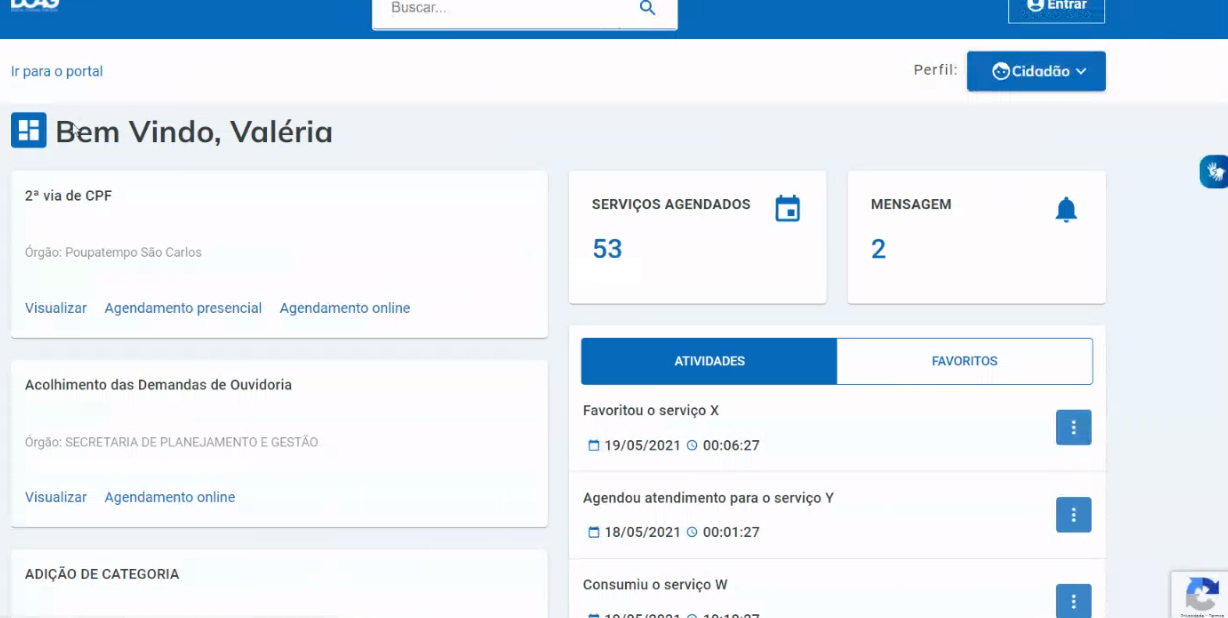Click Órgão: SECRETARIA DE PLANEJAMENTO E GESTÃO text
Image resolution: width=1228 pixels, height=618 pixels.
click(171, 441)
